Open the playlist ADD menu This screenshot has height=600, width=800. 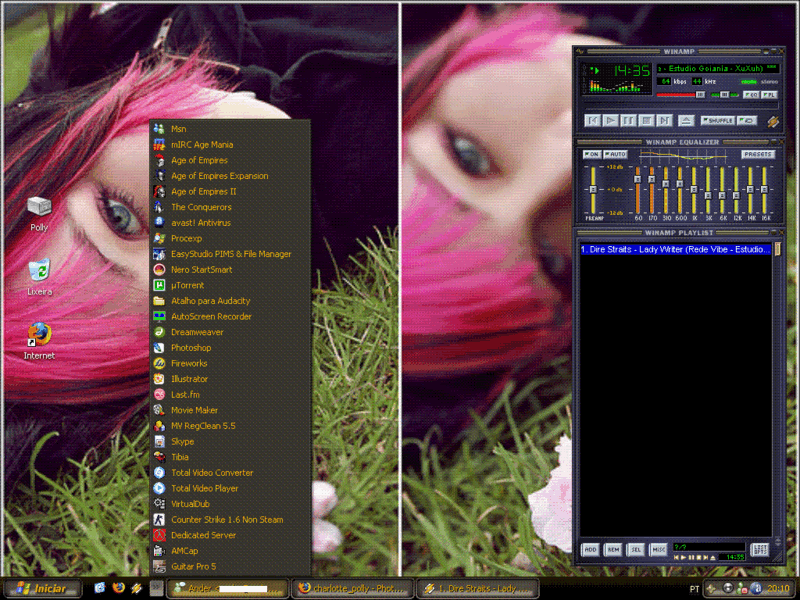(x=591, y=549)
